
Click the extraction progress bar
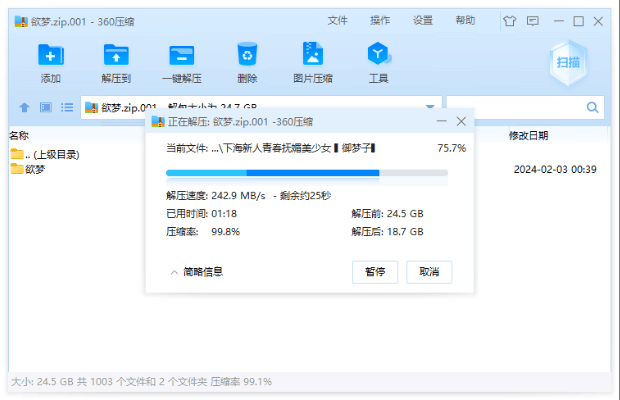click(307, 173)
